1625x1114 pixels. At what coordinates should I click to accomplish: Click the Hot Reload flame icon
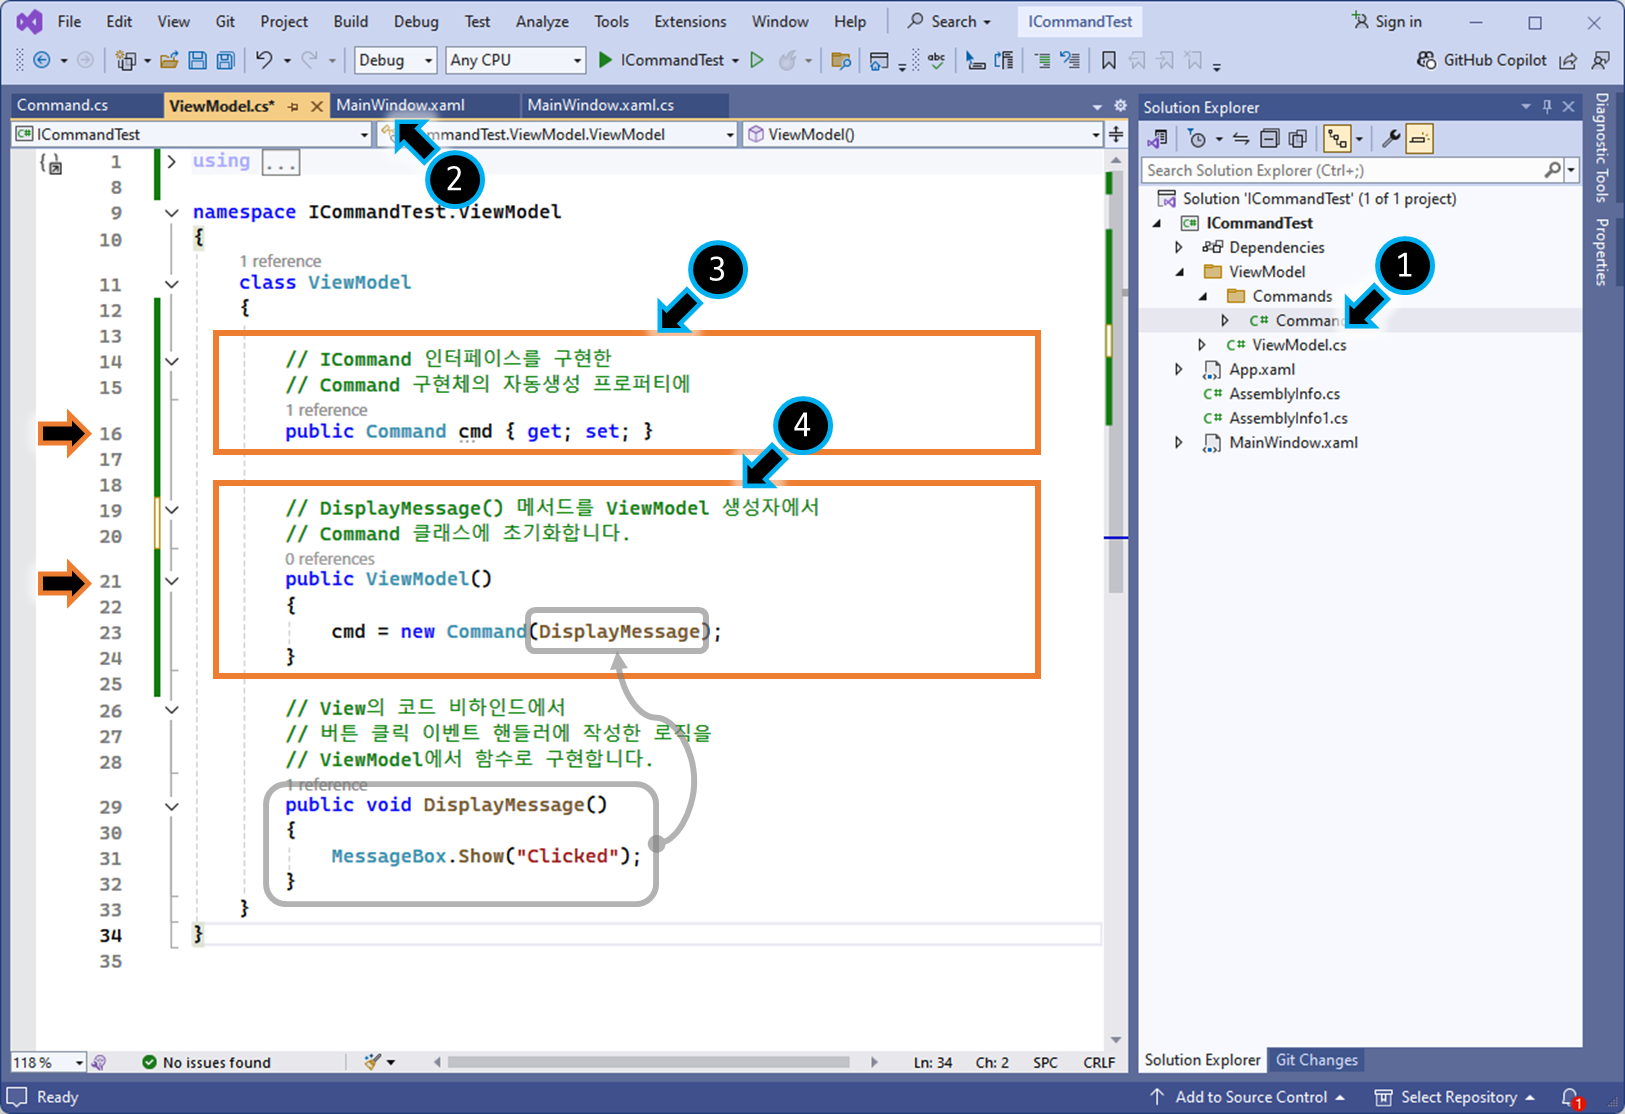click(788, 60)
